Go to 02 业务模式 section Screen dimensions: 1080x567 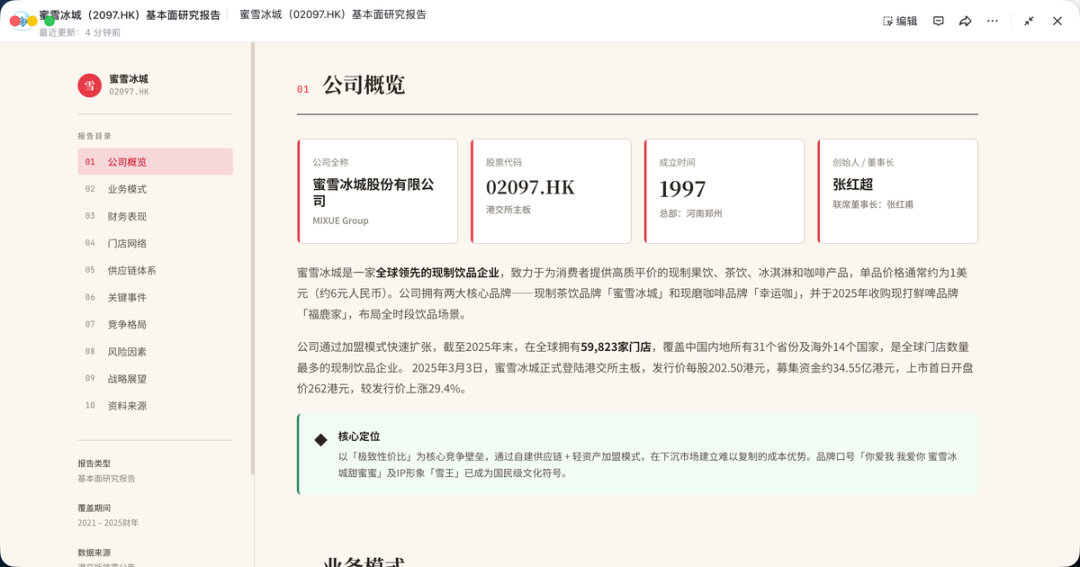(x=155, y=189)
